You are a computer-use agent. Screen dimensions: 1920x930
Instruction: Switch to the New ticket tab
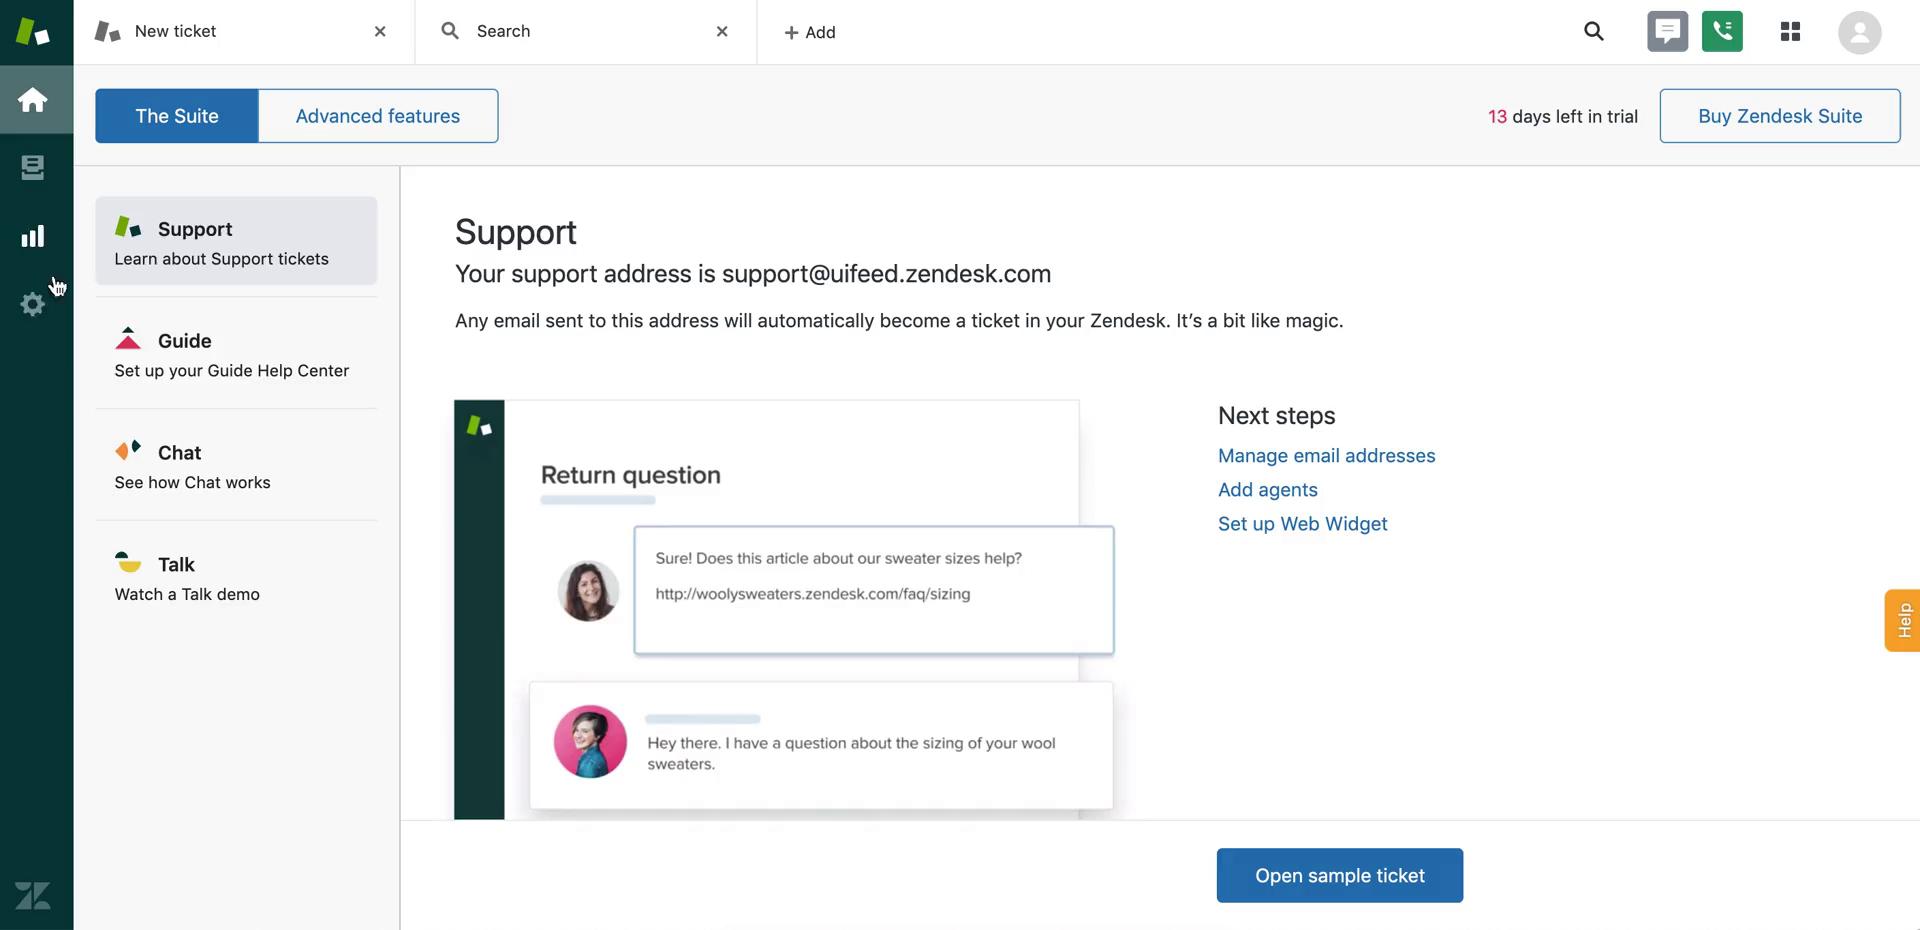tap(244, 32)
